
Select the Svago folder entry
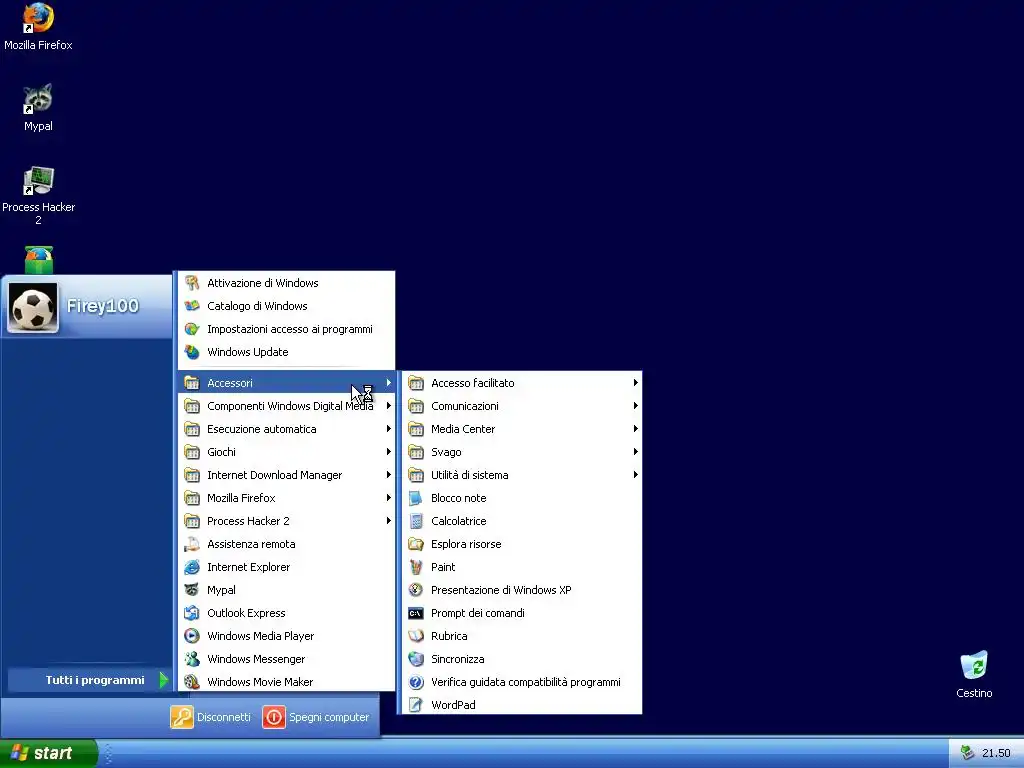[522, 451]
